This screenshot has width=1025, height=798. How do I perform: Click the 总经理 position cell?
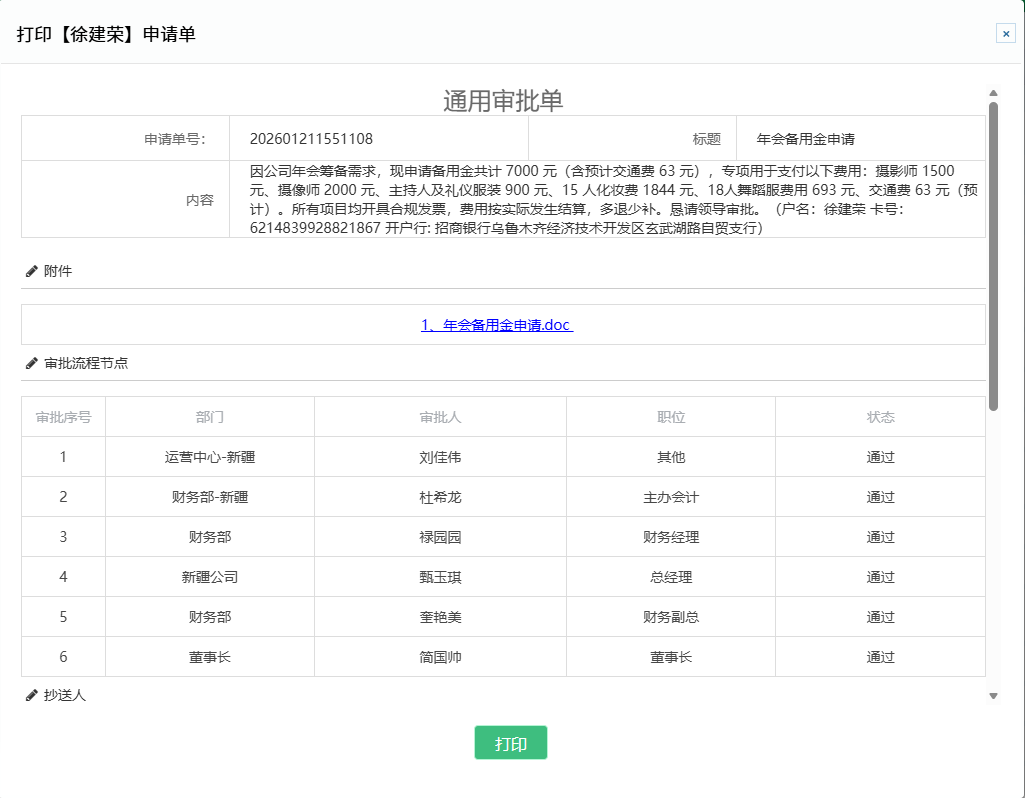(x=671, y=577)
